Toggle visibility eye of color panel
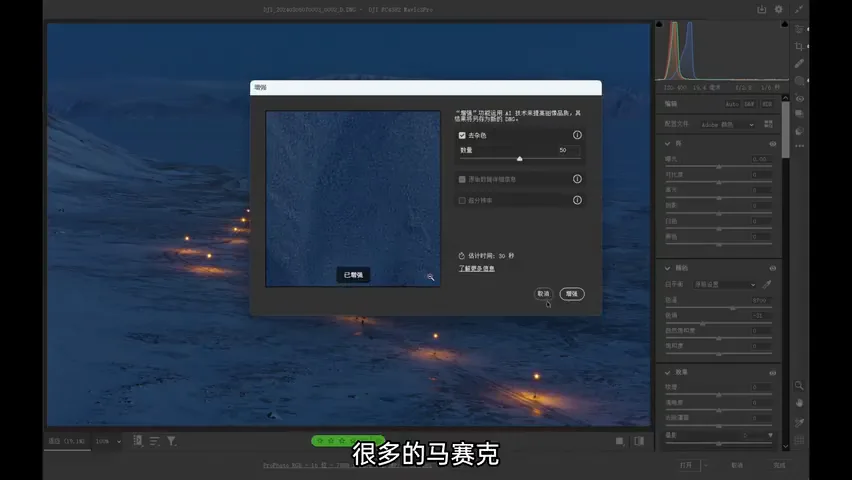This screenshot has height=480, width=852. [773, 269]
